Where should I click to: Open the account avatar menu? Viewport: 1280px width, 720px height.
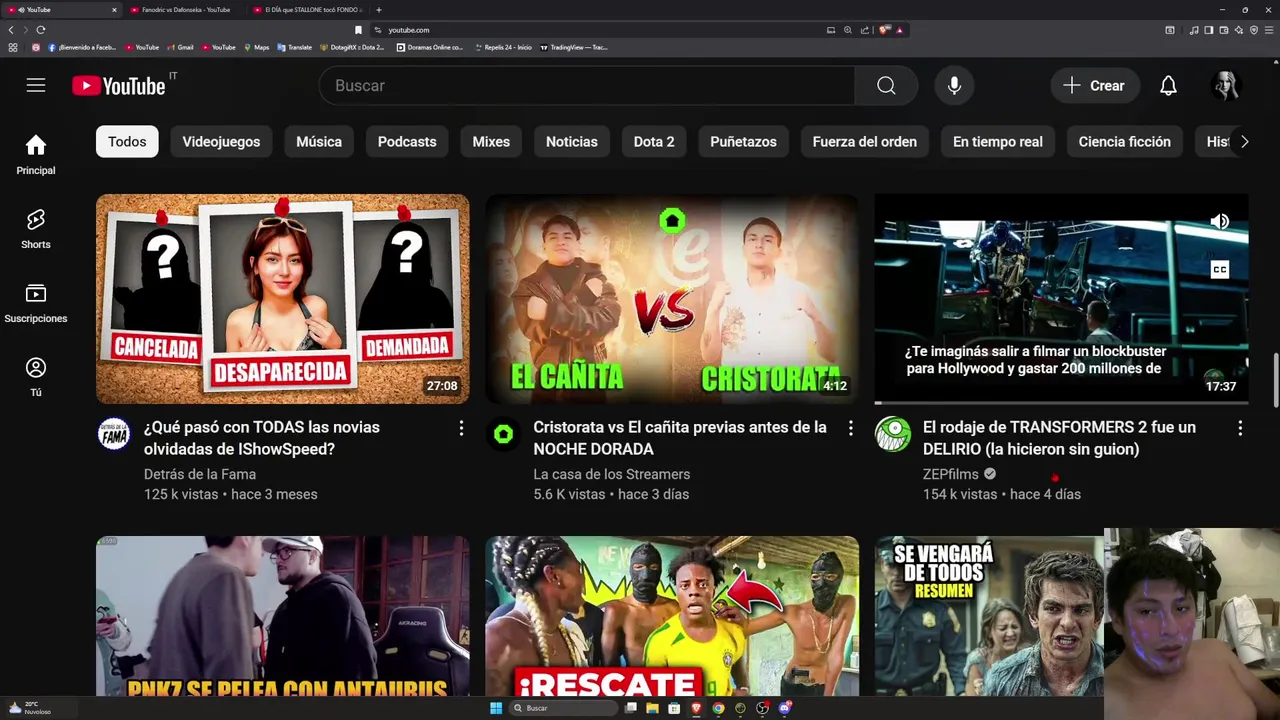tap(1226, 86)
